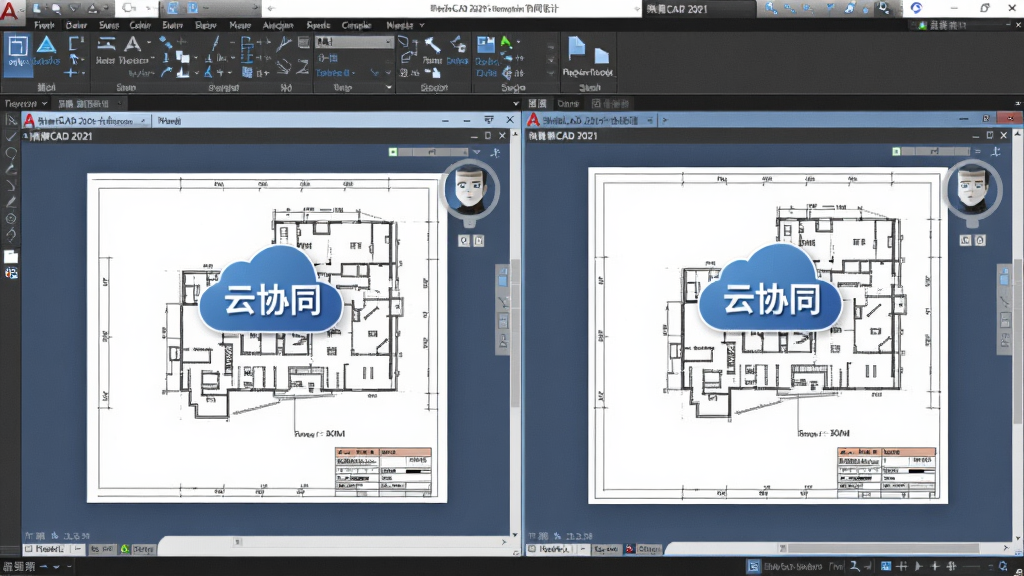Image resolution: width=1024 pixels, height=576 pixels.
Task: Open the last ribbon tab before the arrow
Action: 400,25
